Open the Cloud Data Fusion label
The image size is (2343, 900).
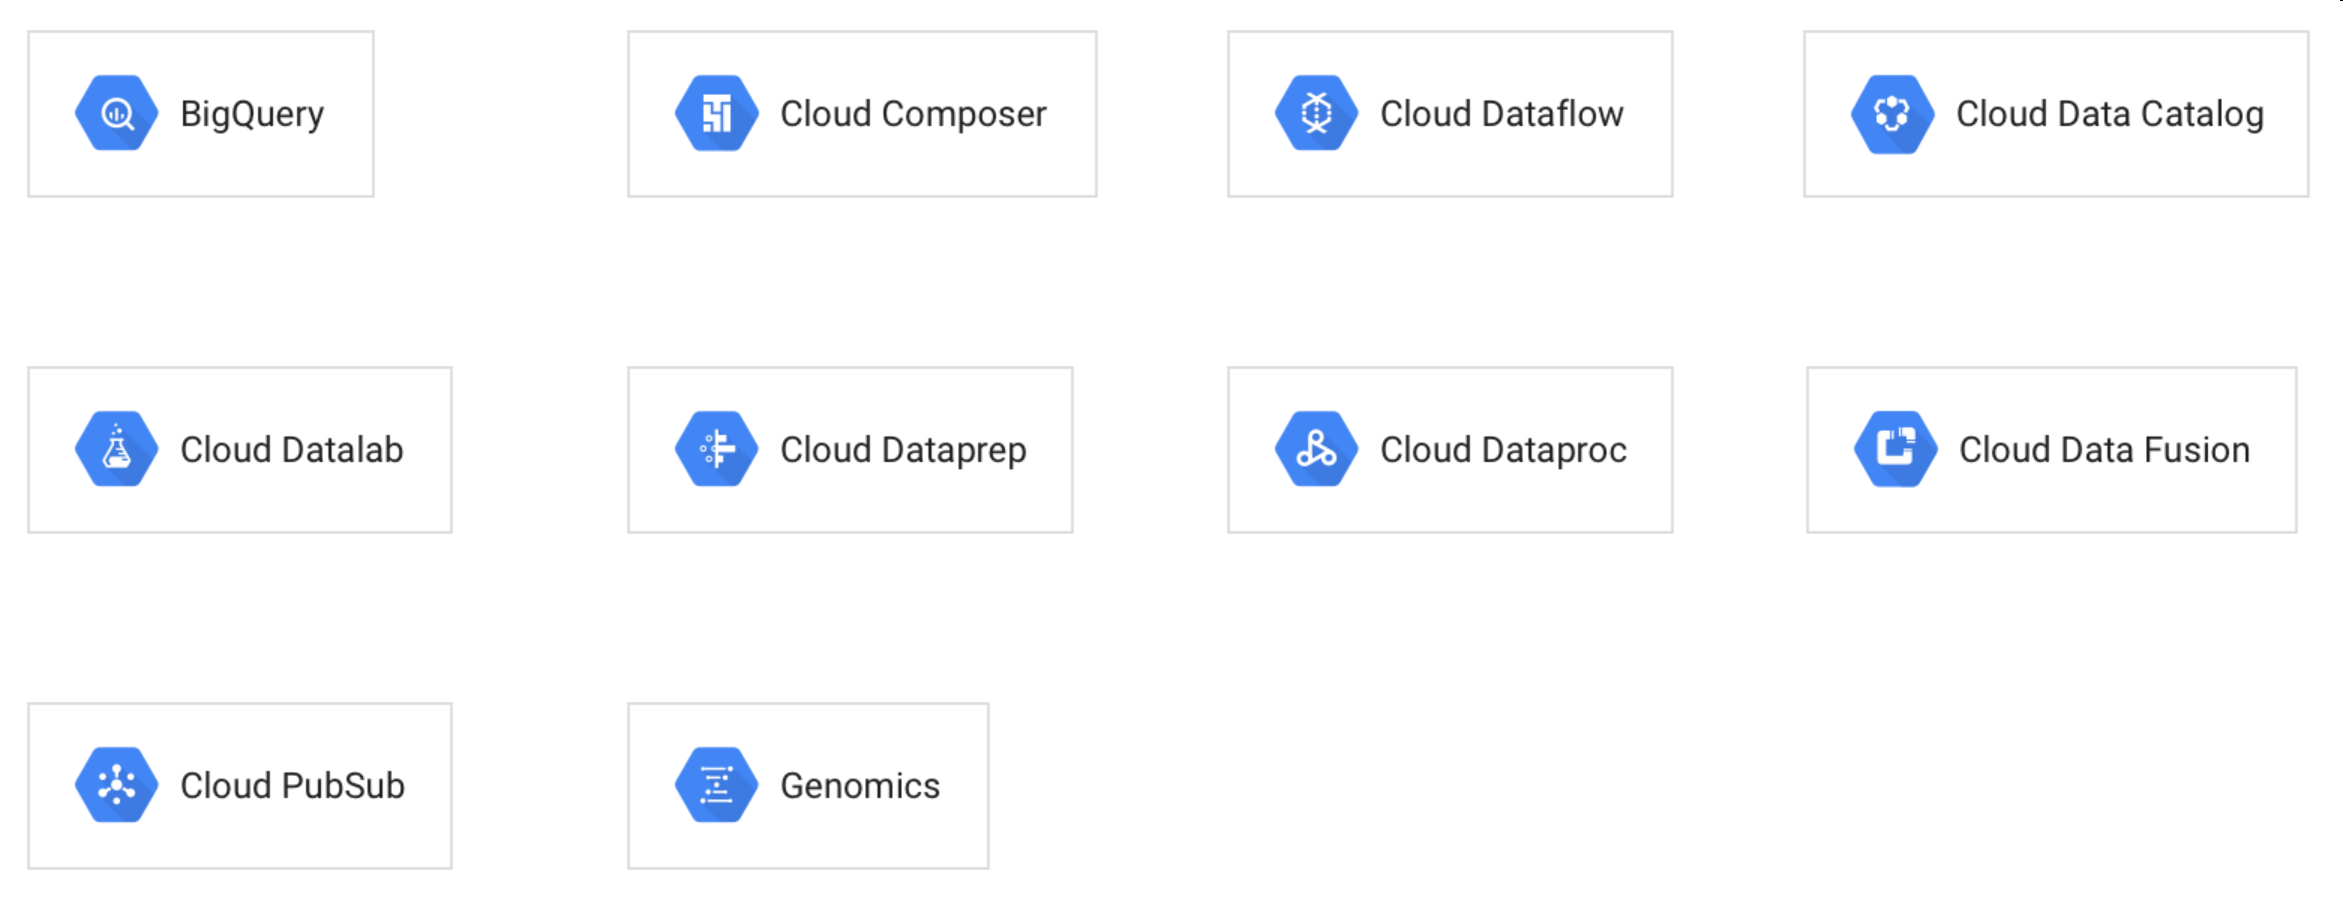(x=2104, y=450)
